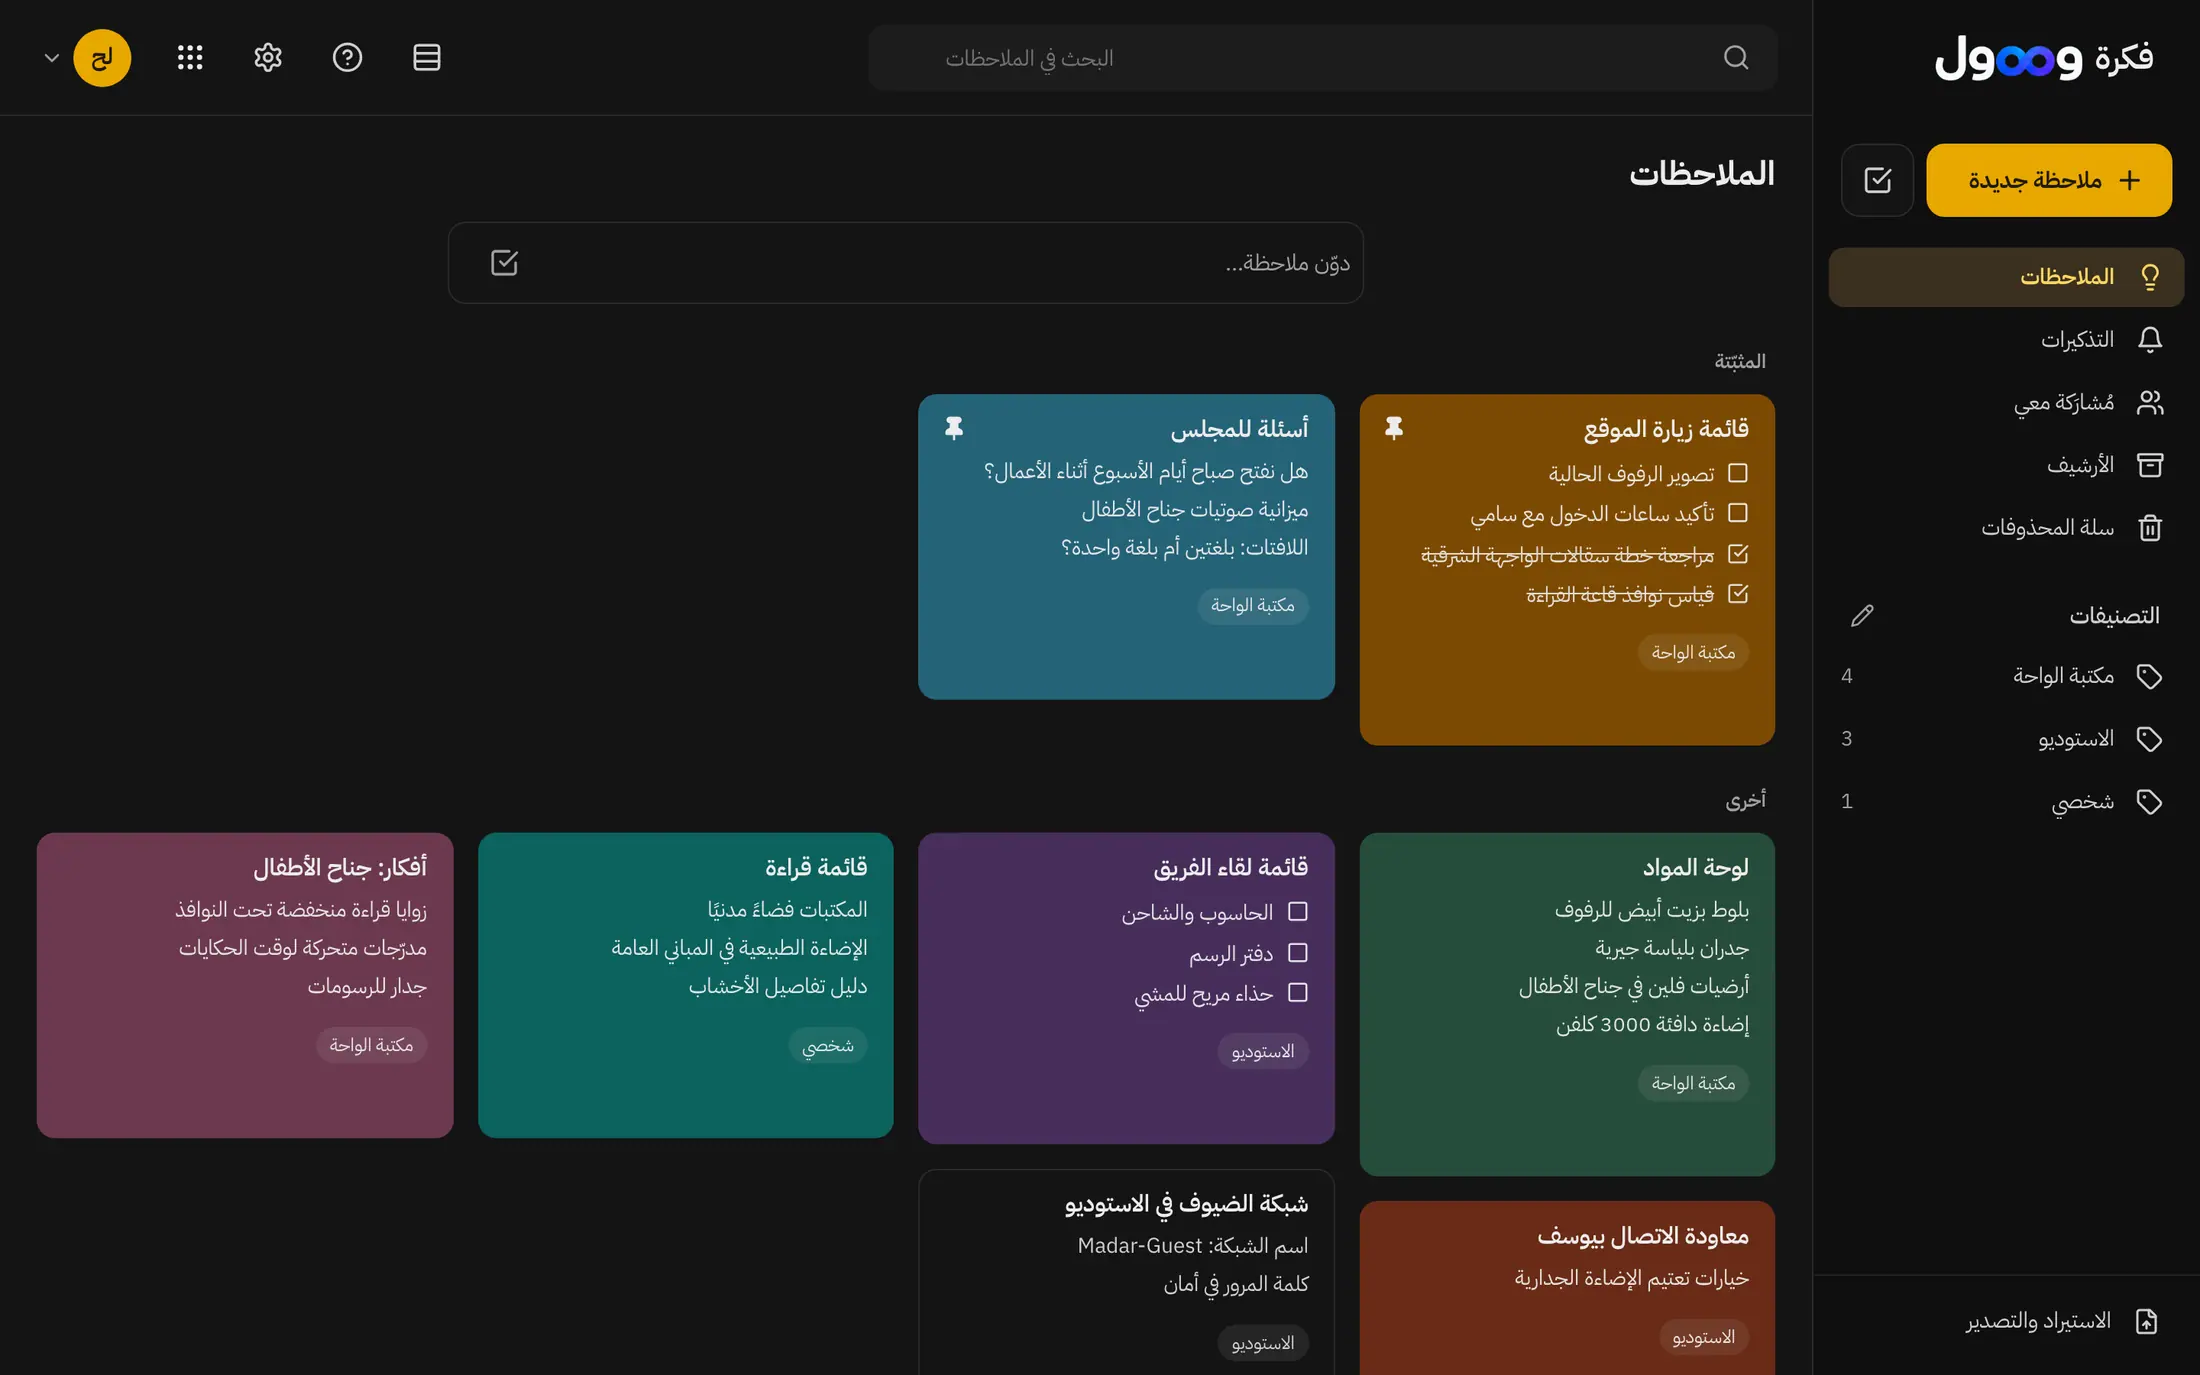Open the لوحة المواد note card
2200x1375 pixels.
[x=1567, y=1004]
